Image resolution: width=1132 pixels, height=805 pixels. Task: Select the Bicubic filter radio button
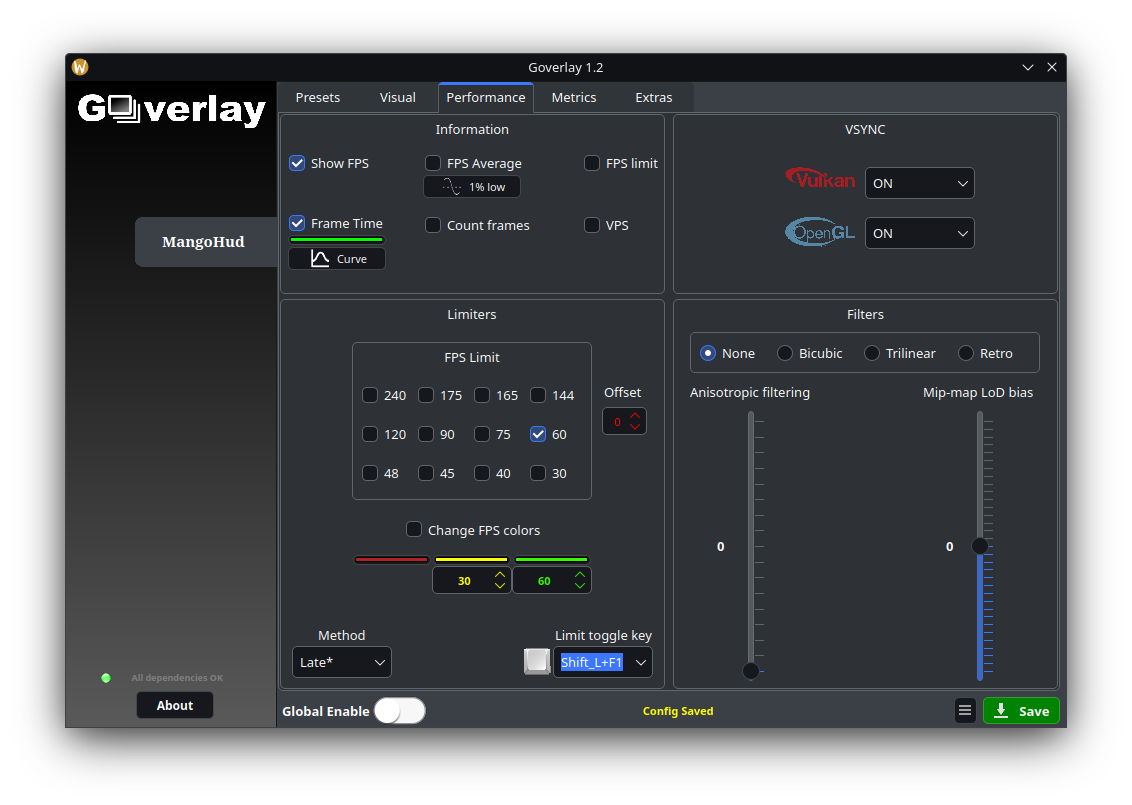pyautogui.click(x=785, y=353)
